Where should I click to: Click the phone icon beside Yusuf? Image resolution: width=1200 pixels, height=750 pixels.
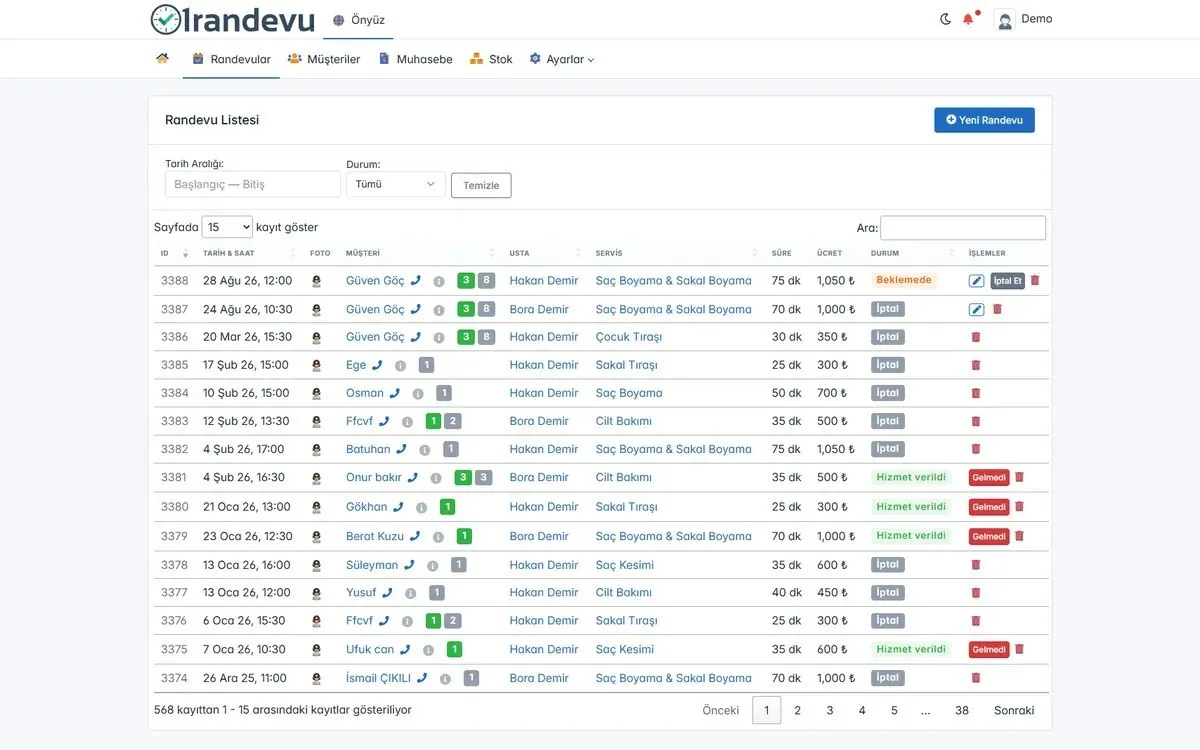388,593
